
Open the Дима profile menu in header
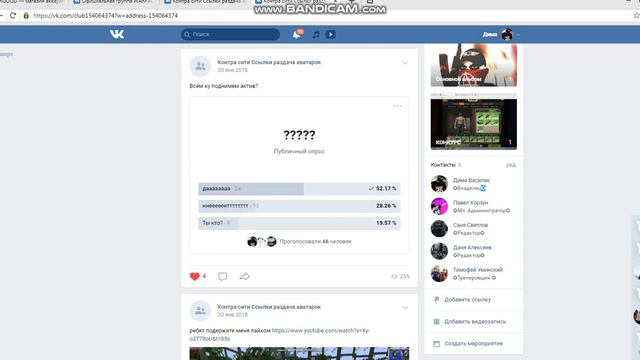click(x=501, y=35)
